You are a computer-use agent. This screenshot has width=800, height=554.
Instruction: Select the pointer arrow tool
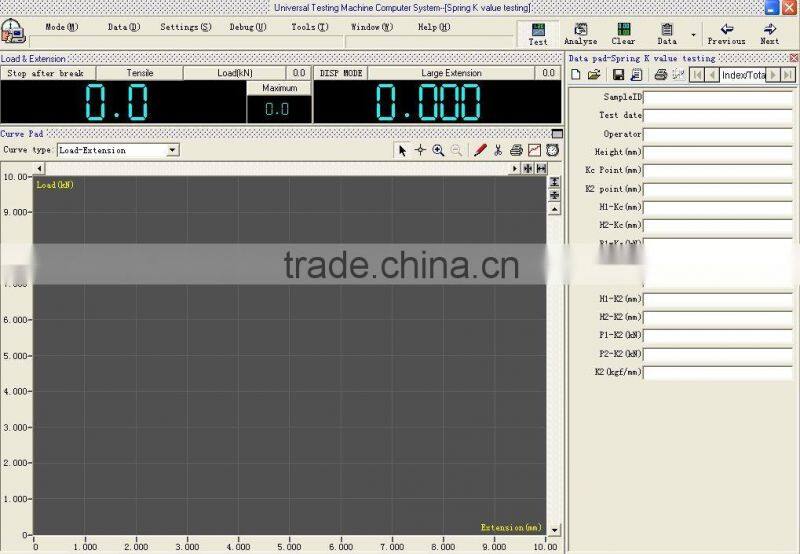pyautogui.click(x=402, y=150)
